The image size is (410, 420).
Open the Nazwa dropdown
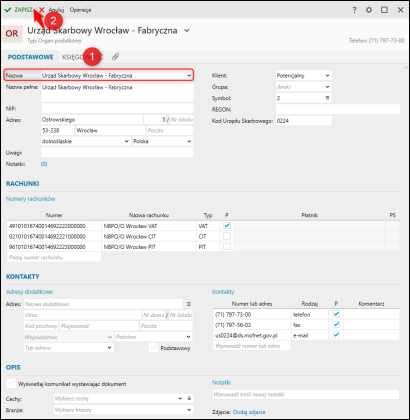[x=189, y=76]
